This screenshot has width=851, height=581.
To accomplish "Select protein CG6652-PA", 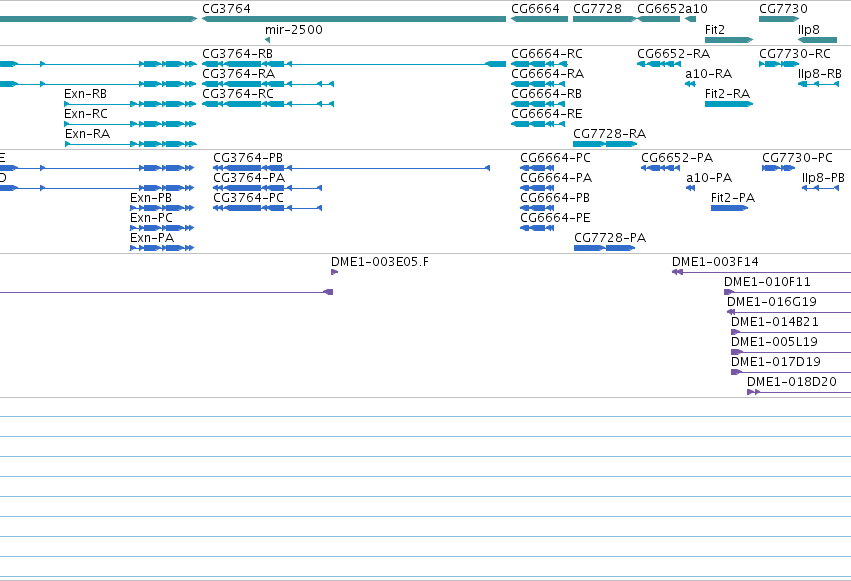I will pos(661,168).
